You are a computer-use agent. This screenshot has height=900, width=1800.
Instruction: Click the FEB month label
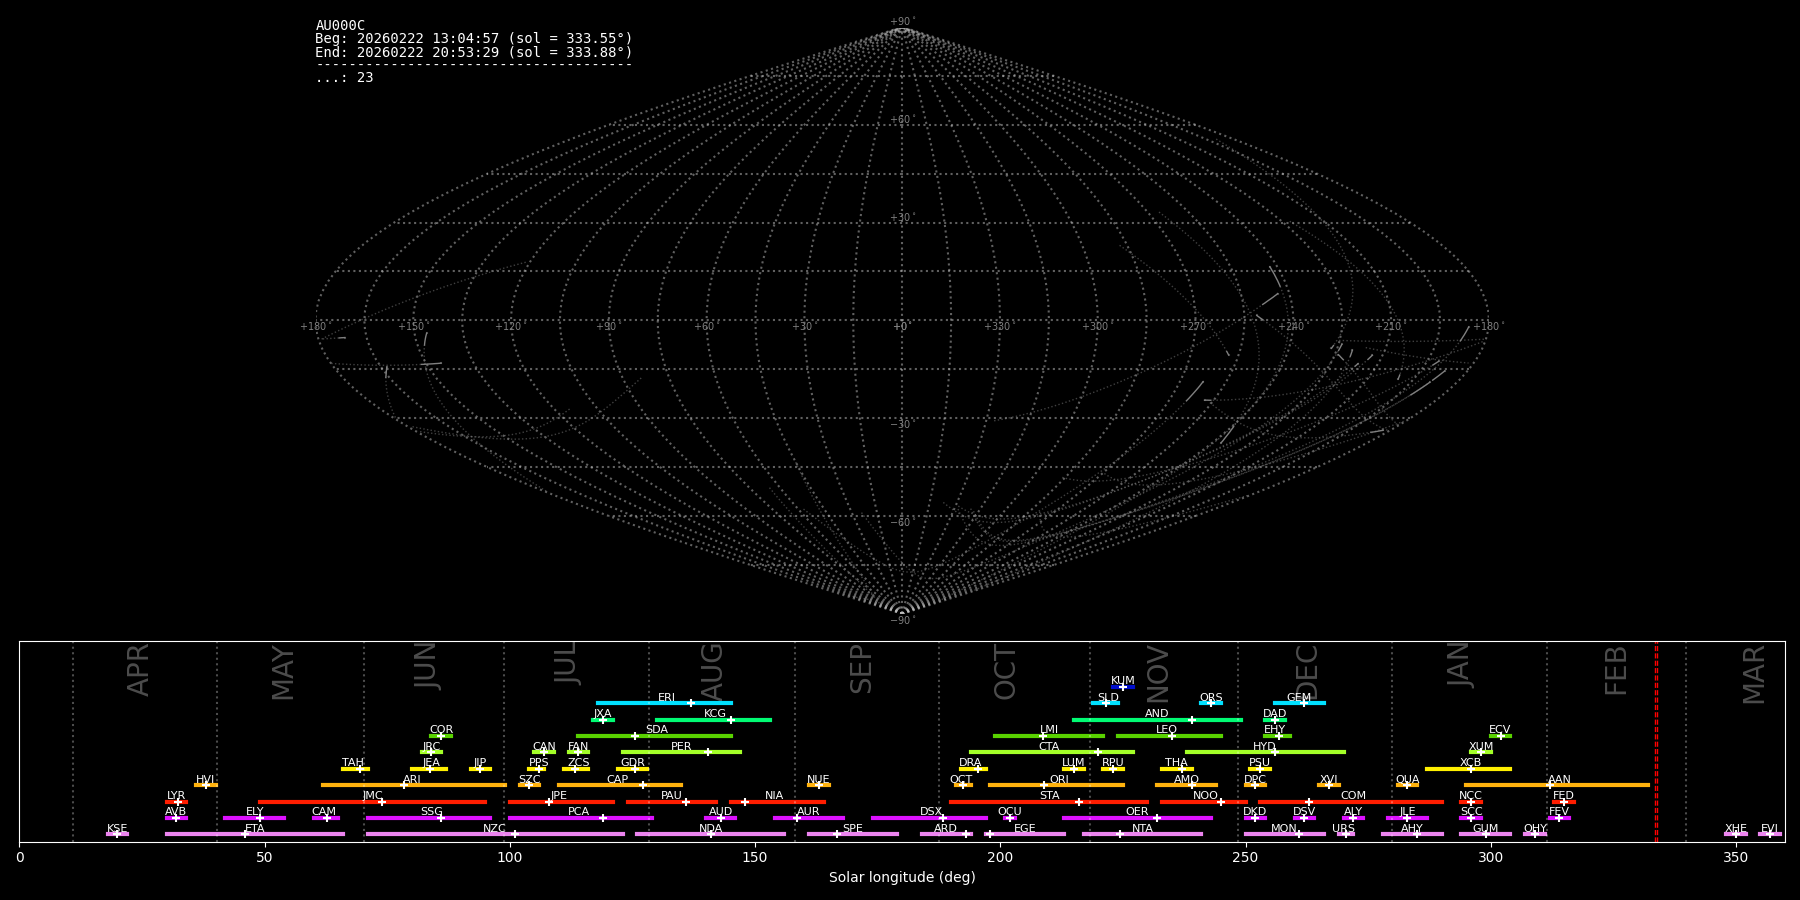[x=1616, y=670]
